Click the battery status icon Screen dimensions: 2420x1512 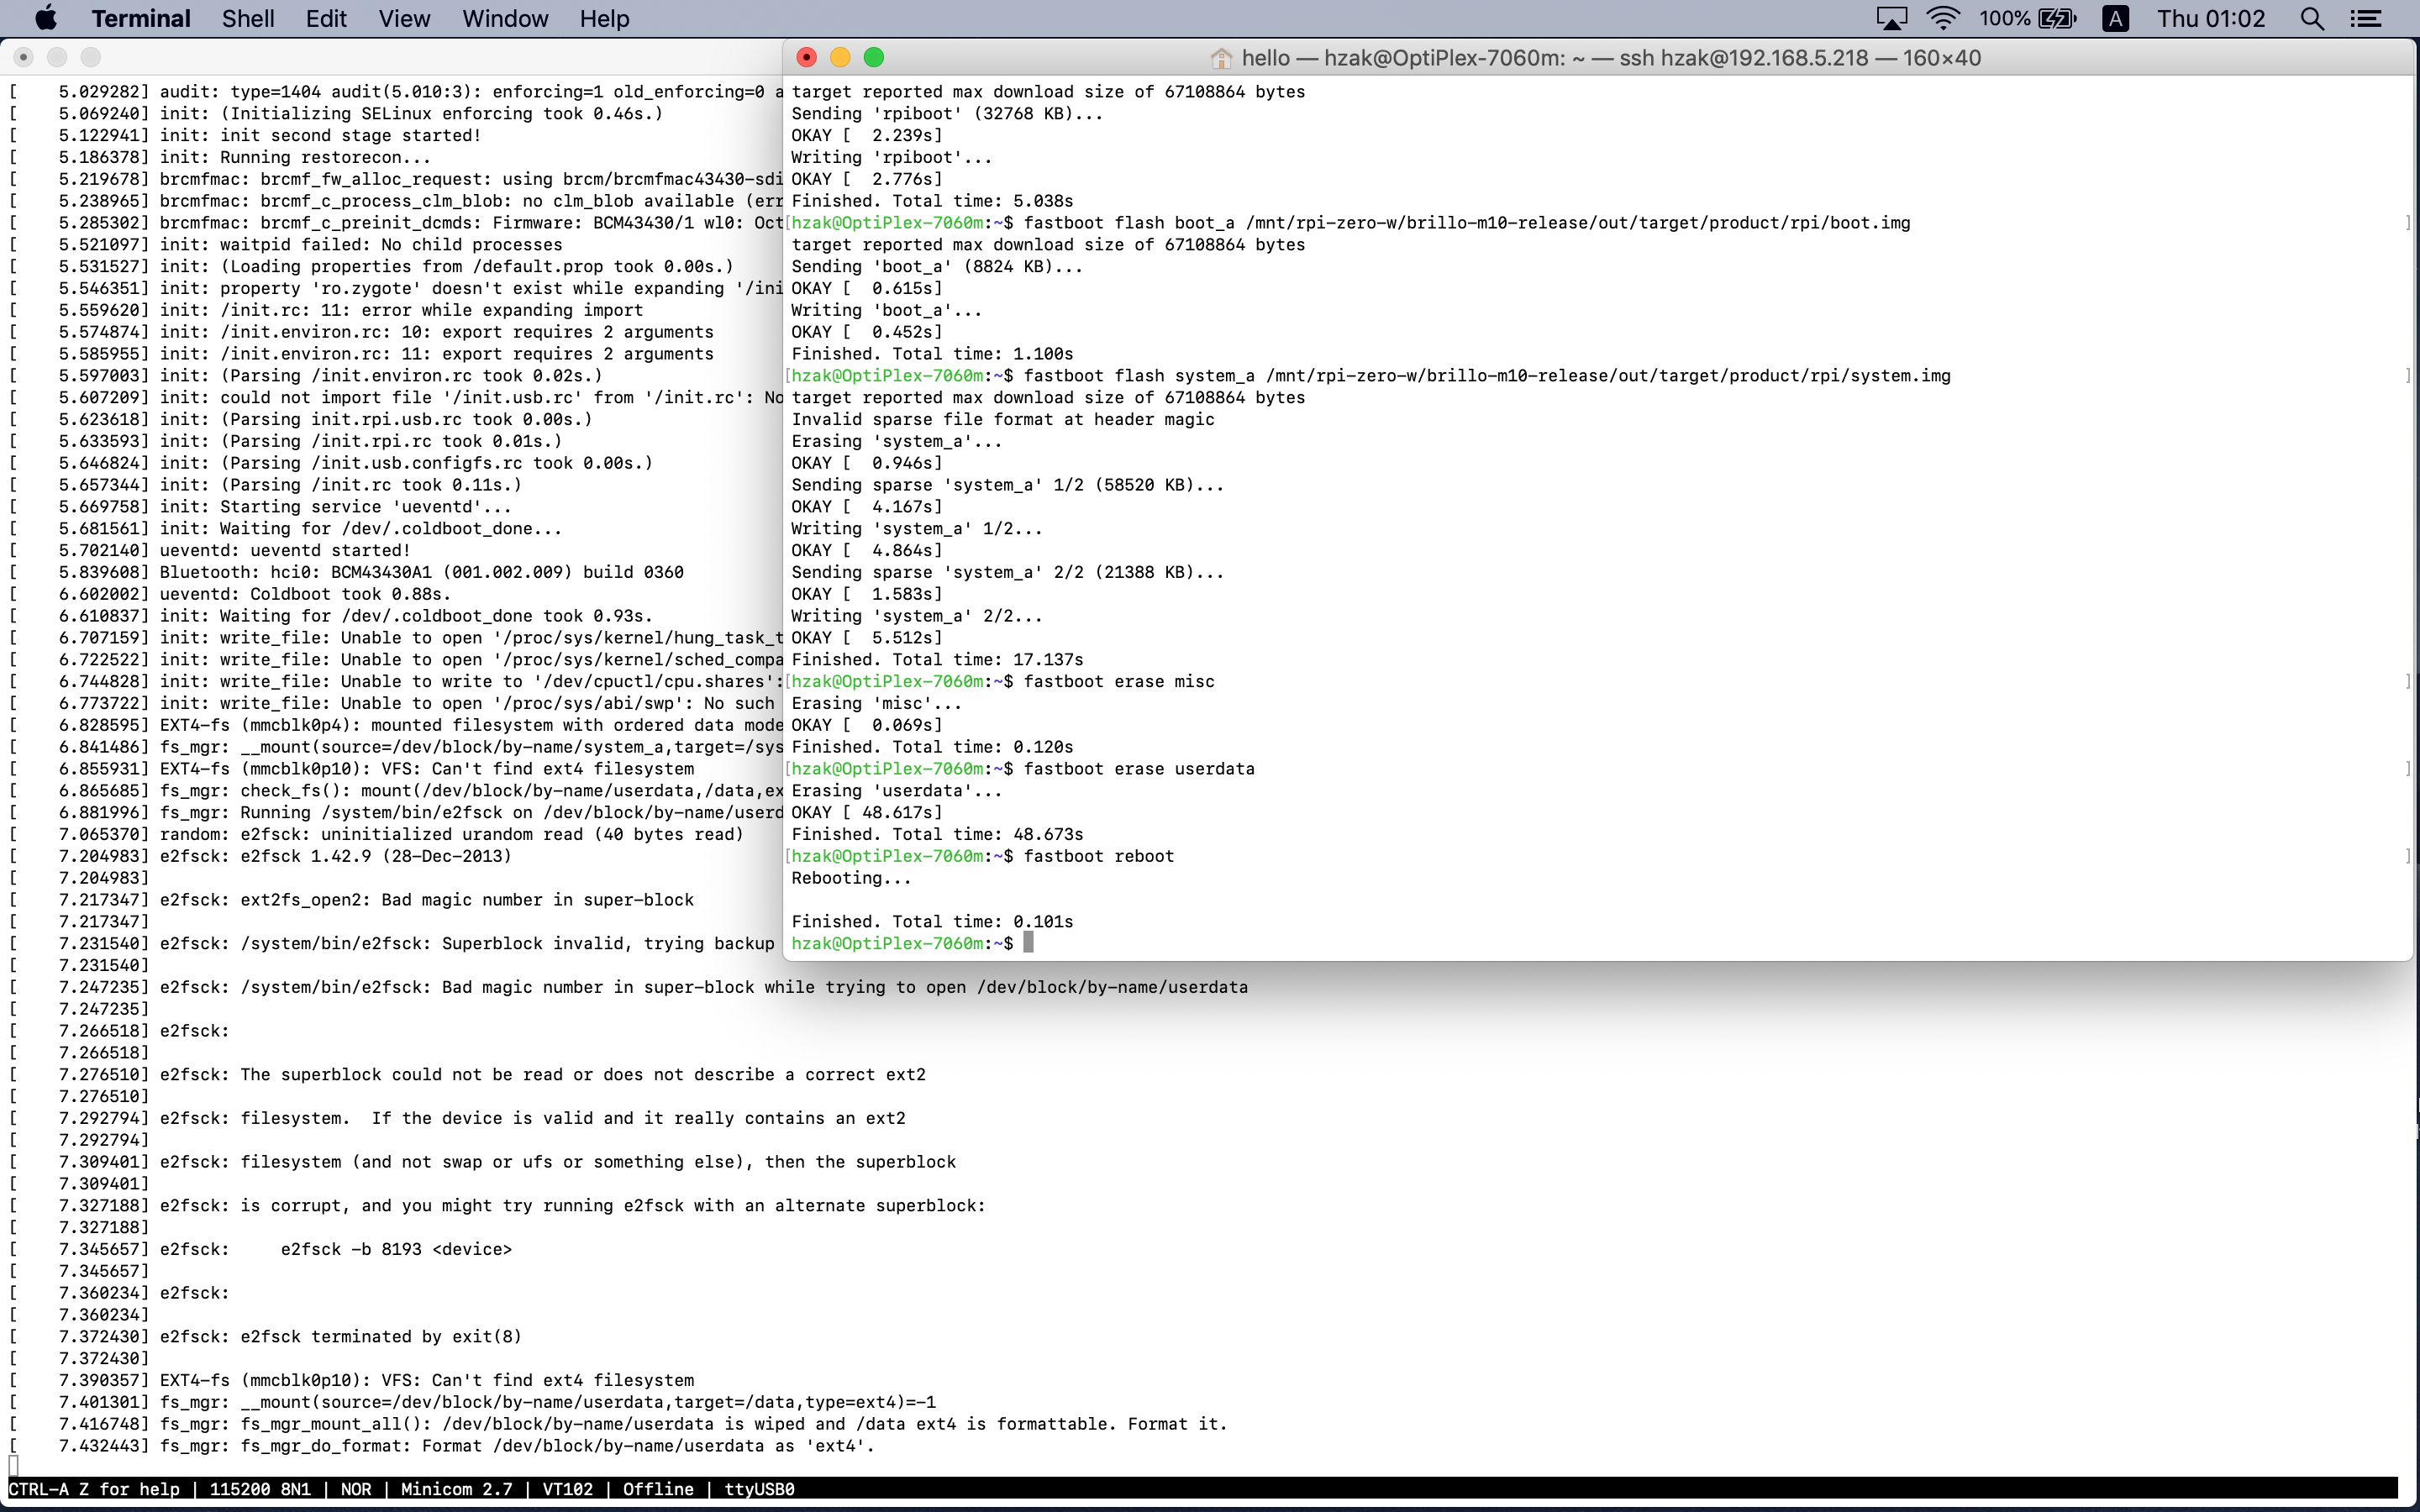tap(2056, 18)
